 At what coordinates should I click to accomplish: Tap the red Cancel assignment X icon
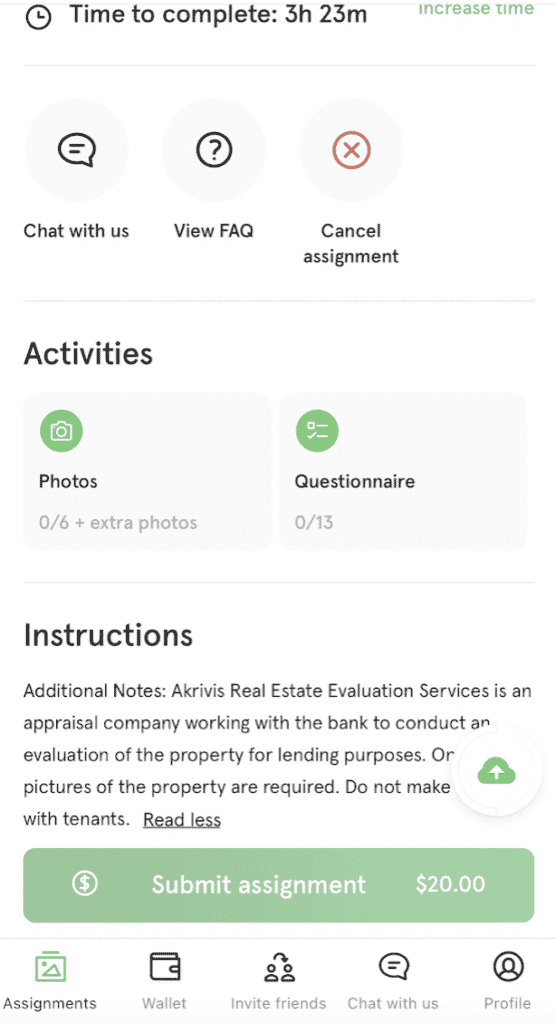coord(352,150)
